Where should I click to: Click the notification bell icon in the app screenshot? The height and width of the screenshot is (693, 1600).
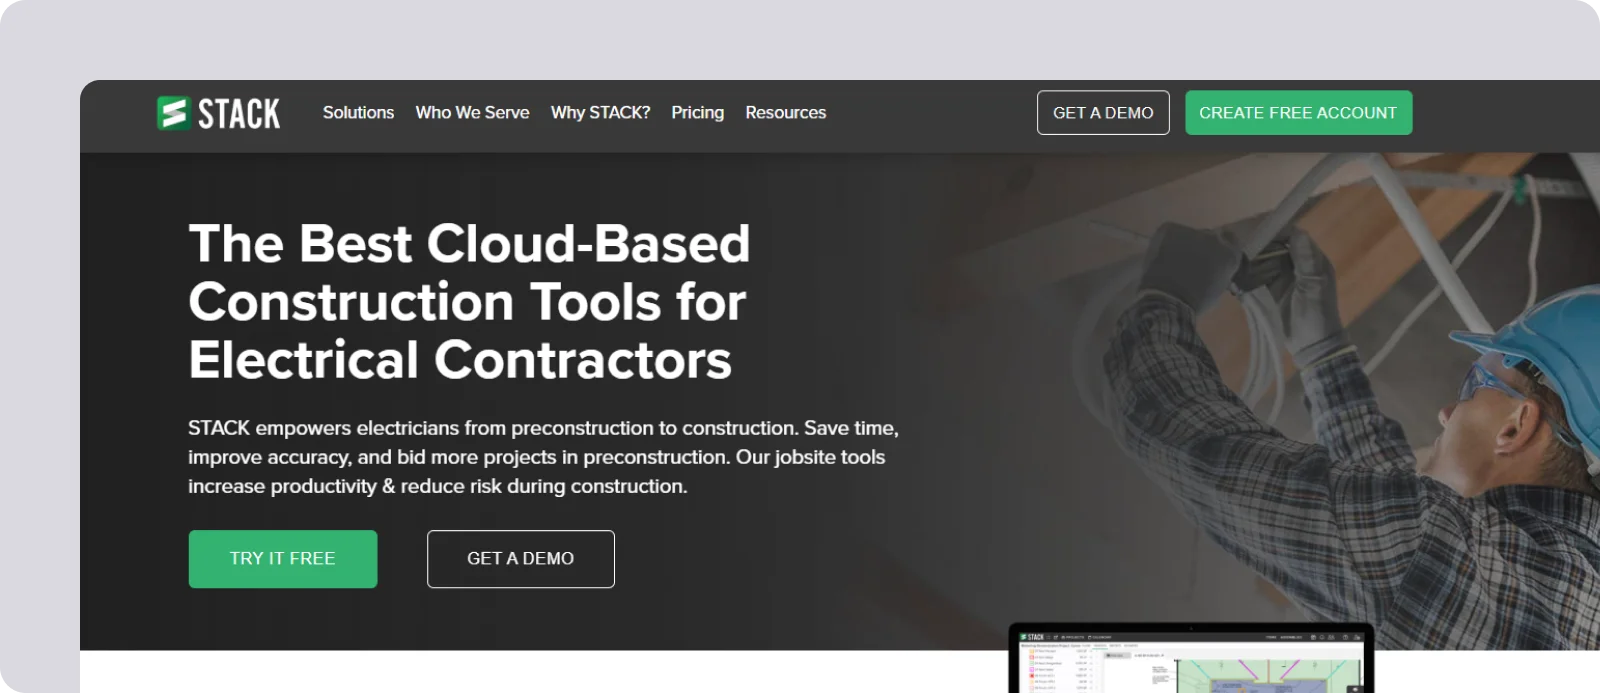click(x=1322, y=637)
